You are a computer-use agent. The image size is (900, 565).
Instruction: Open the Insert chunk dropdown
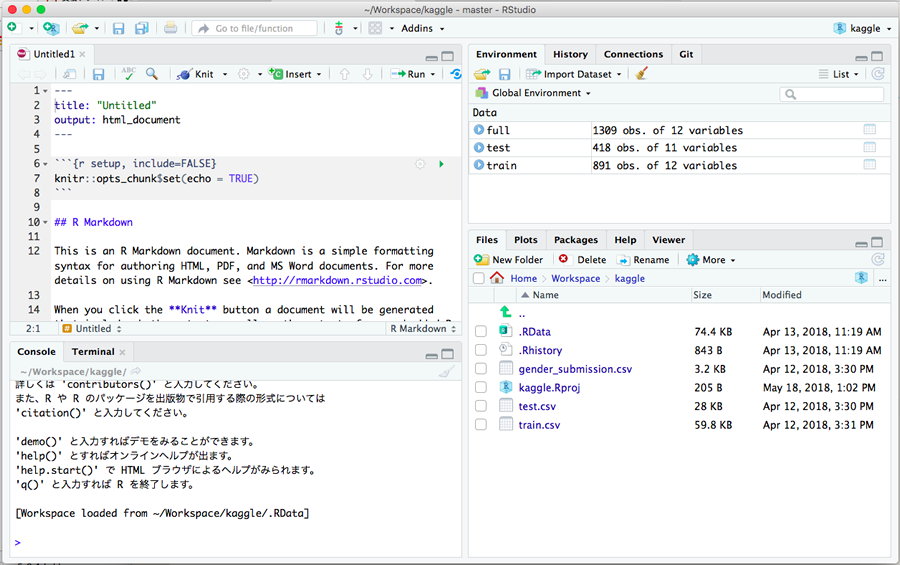coord(296,74)
